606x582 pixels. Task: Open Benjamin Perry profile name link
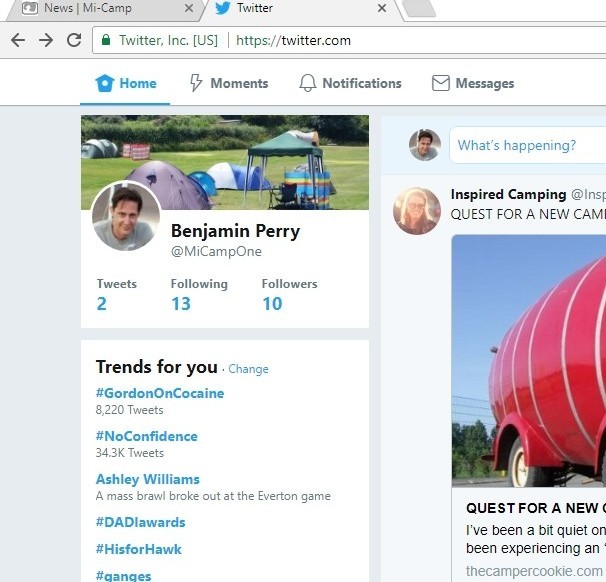tap(235, 231)
